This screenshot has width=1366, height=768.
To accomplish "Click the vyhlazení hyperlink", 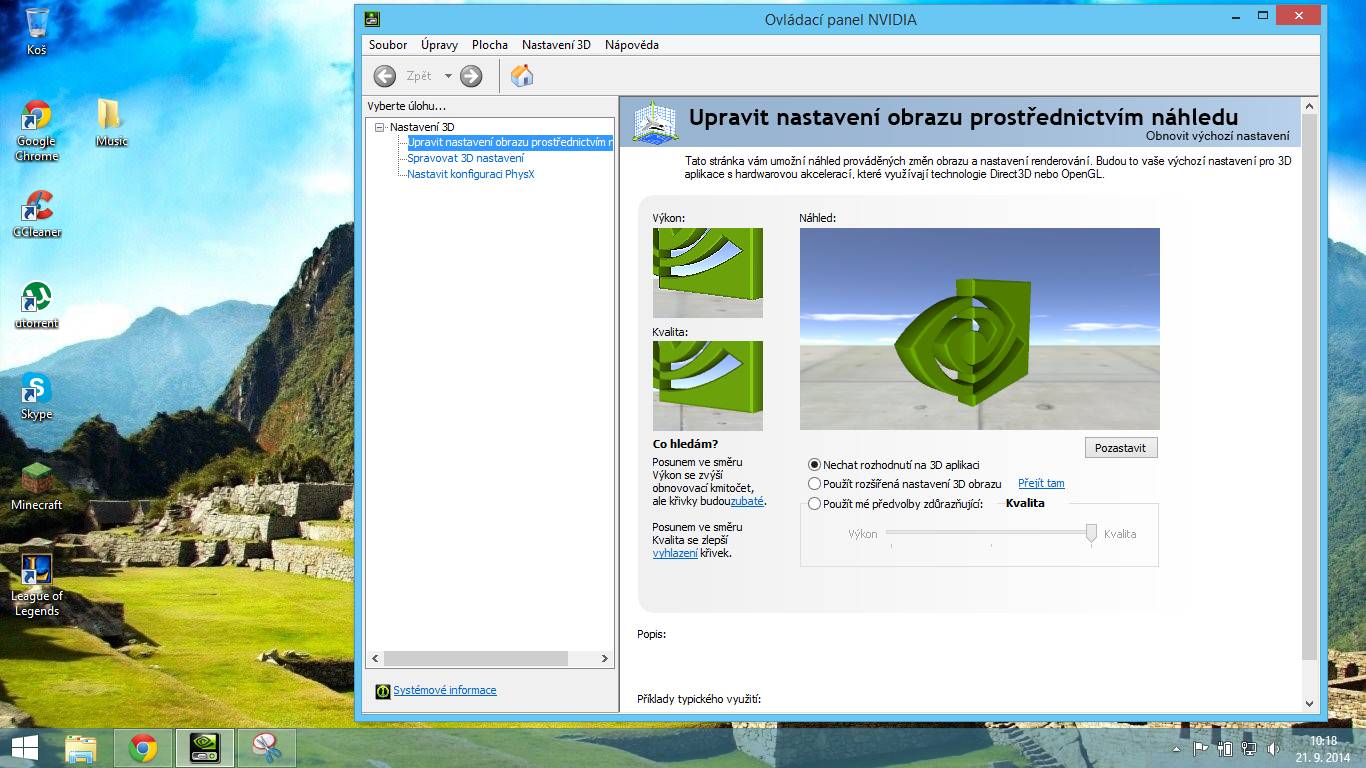I will pyautogui.click(x=675, y=553).
